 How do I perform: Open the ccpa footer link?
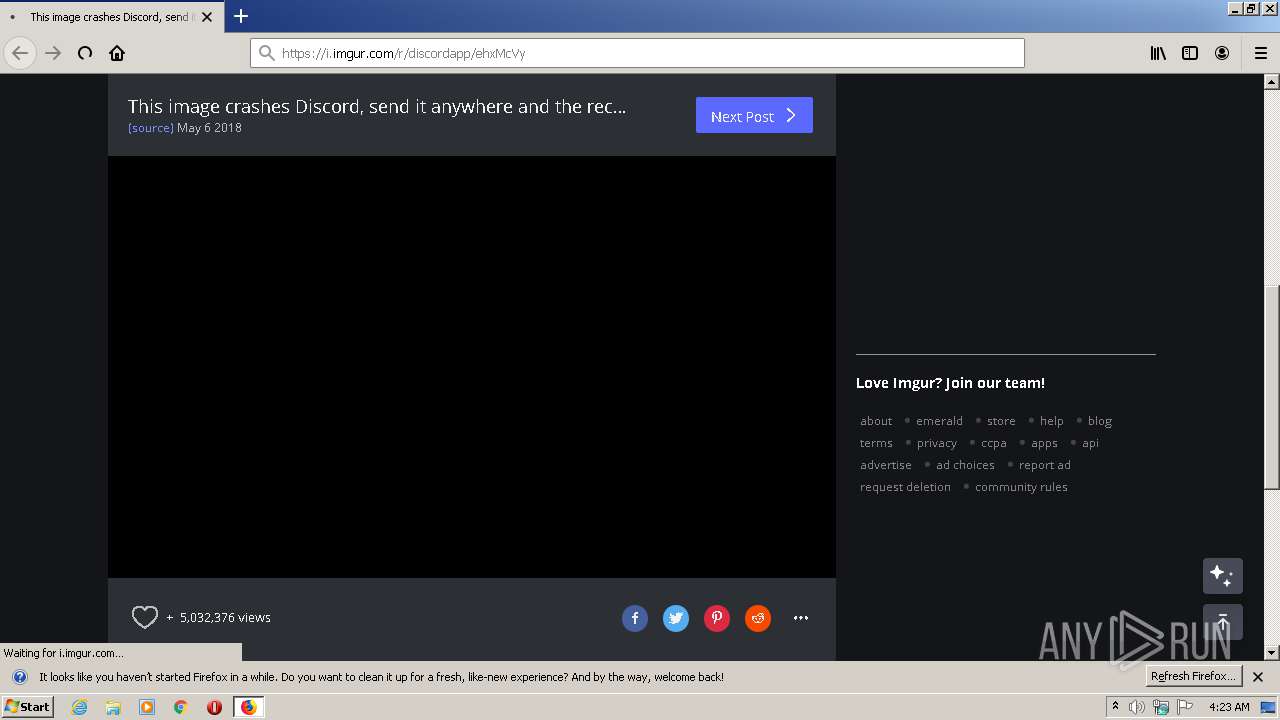click(x=994, y=443)
